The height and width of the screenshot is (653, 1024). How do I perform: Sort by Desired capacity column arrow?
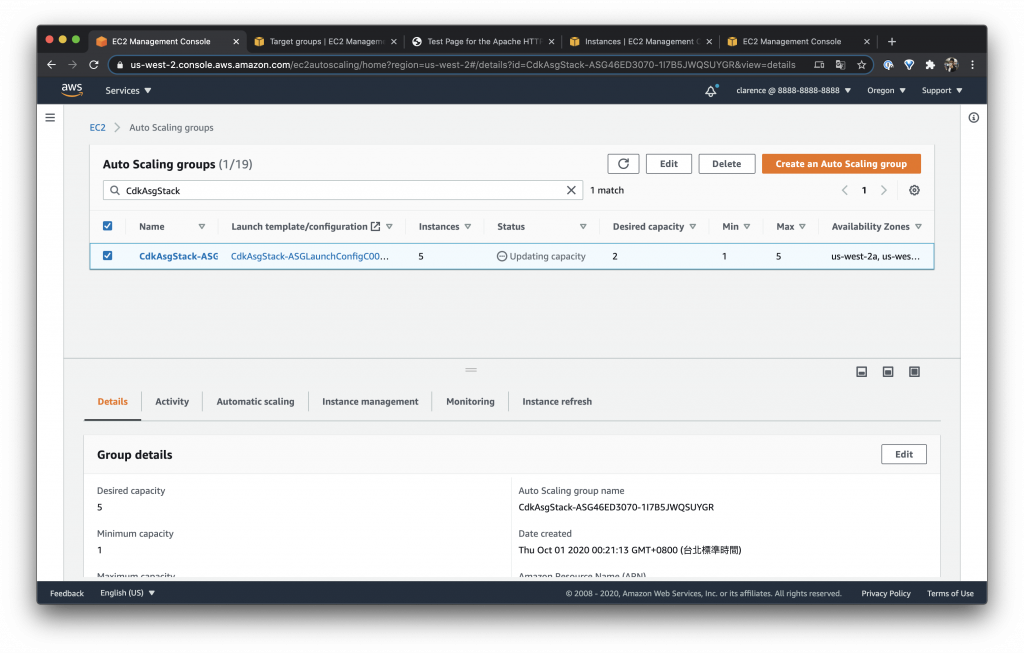(693, 227)
